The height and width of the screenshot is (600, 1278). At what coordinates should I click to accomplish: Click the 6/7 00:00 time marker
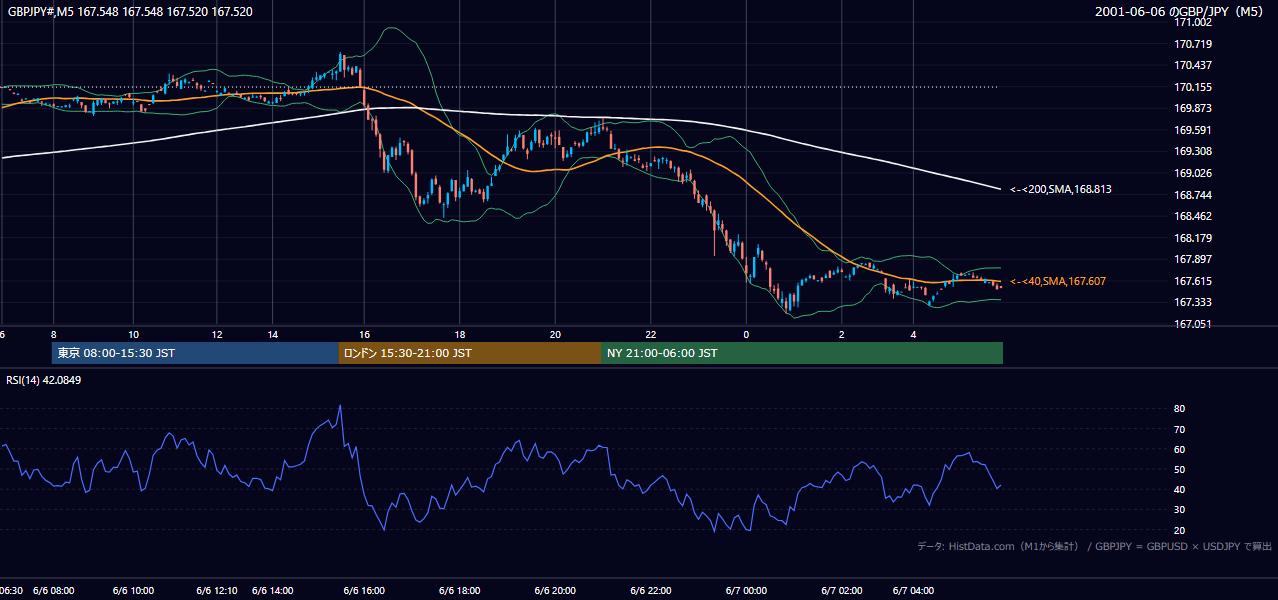pyautogui.click(x=746, y=591)
